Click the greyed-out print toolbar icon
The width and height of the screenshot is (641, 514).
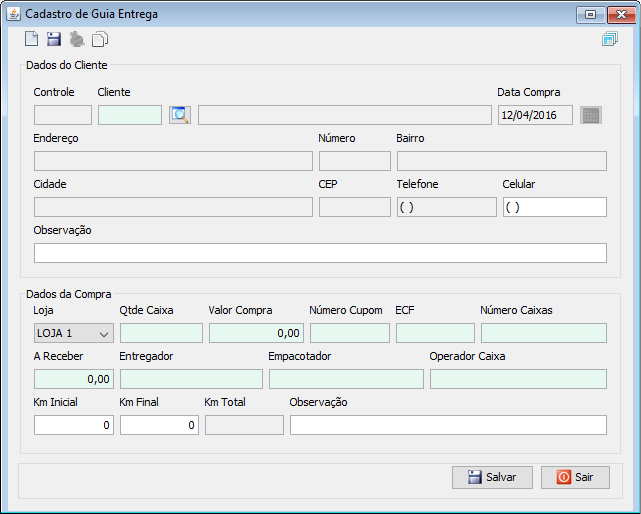(76, 39)
